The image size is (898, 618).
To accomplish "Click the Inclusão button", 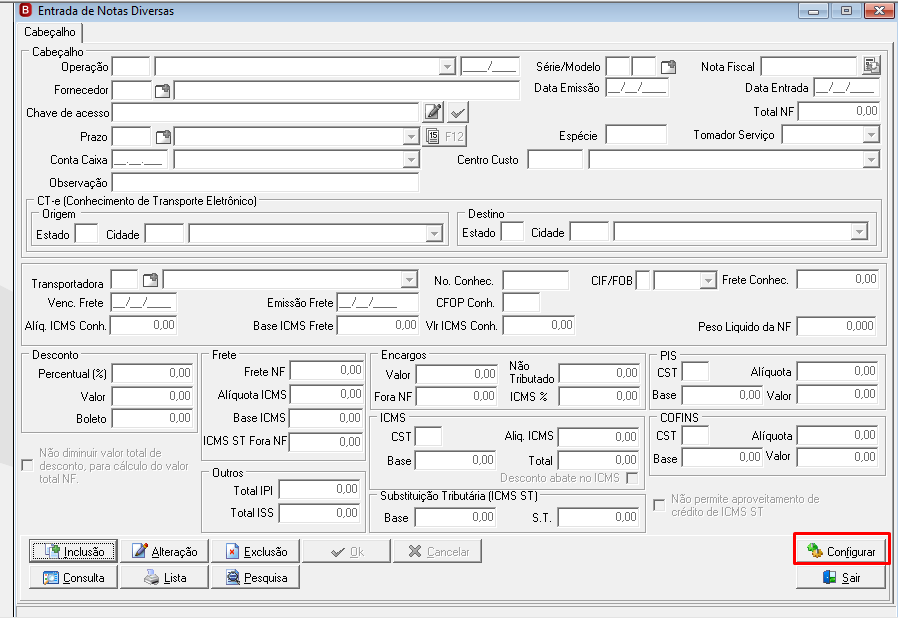I will [73, 551].
